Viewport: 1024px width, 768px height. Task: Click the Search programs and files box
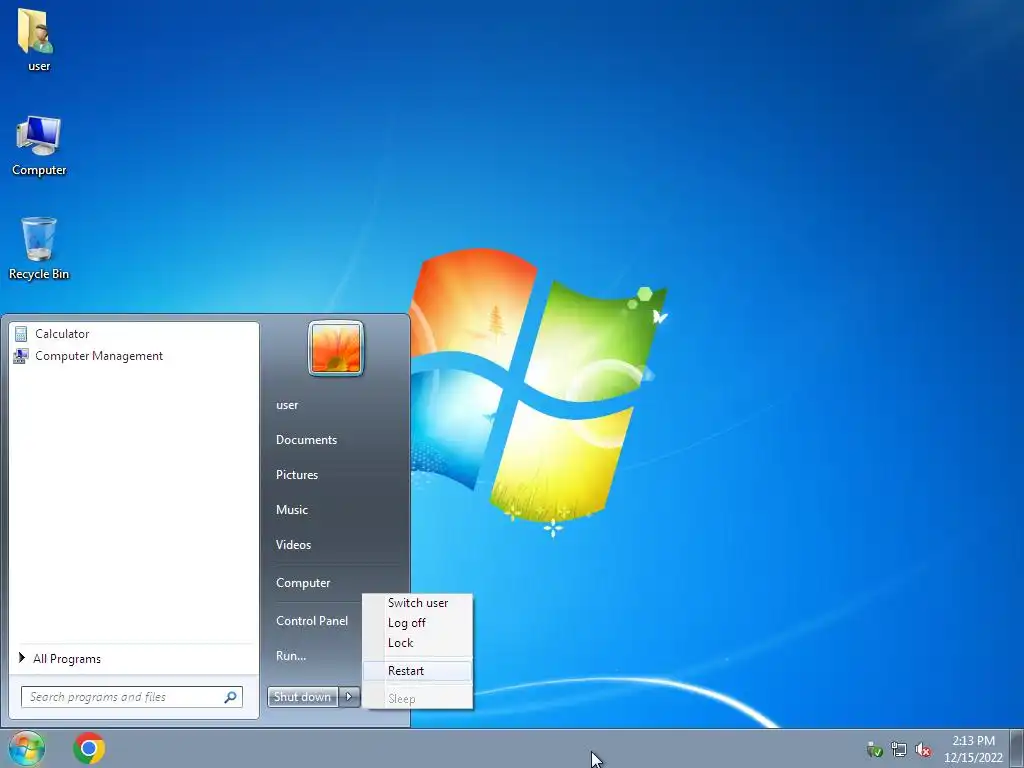pyautogui.click(x=131, y=697)
